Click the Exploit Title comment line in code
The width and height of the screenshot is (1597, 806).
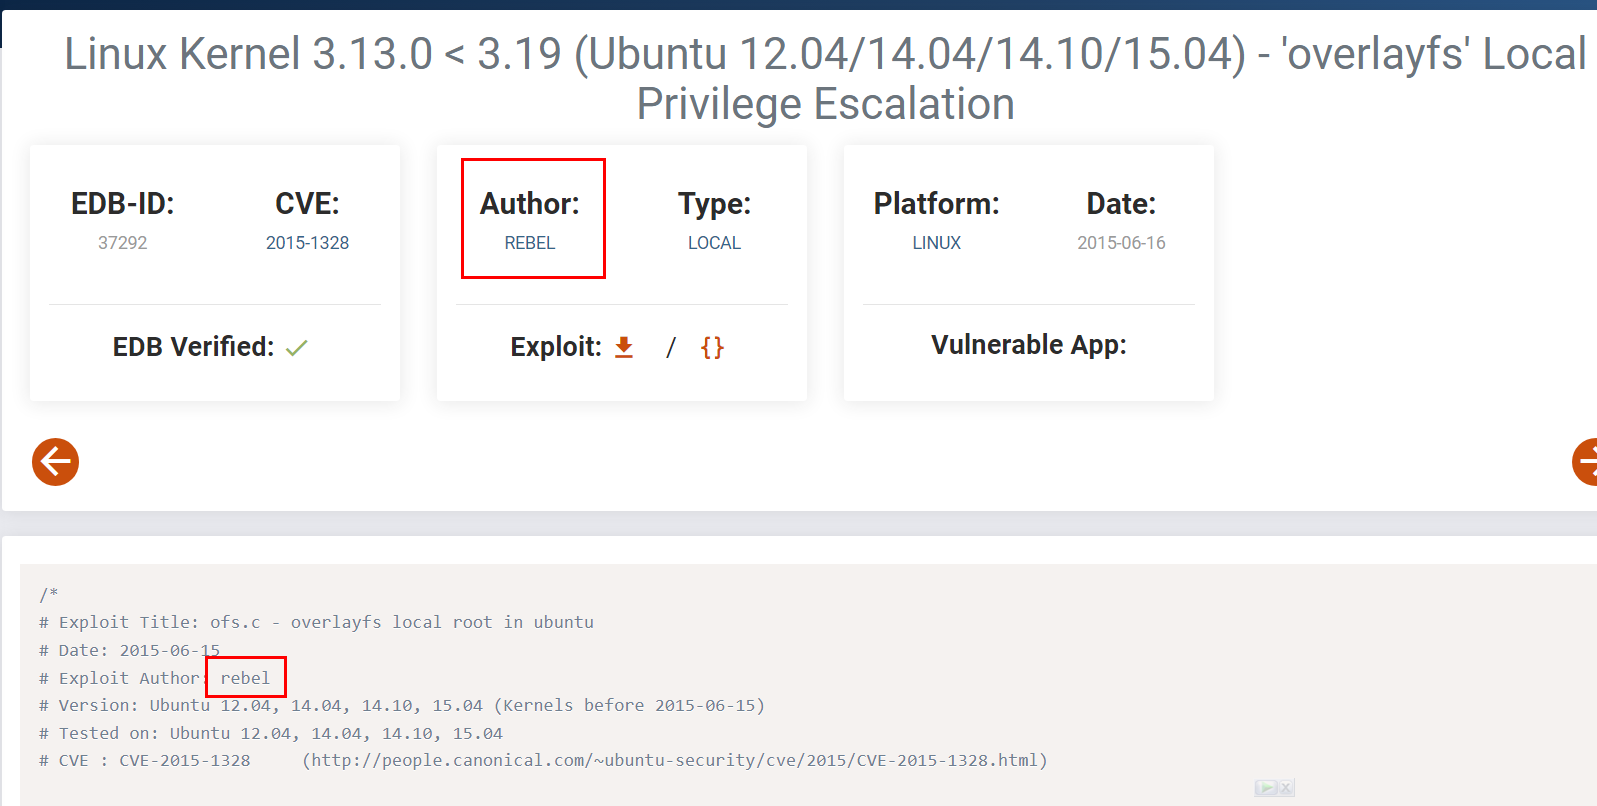tap(316, 622)
